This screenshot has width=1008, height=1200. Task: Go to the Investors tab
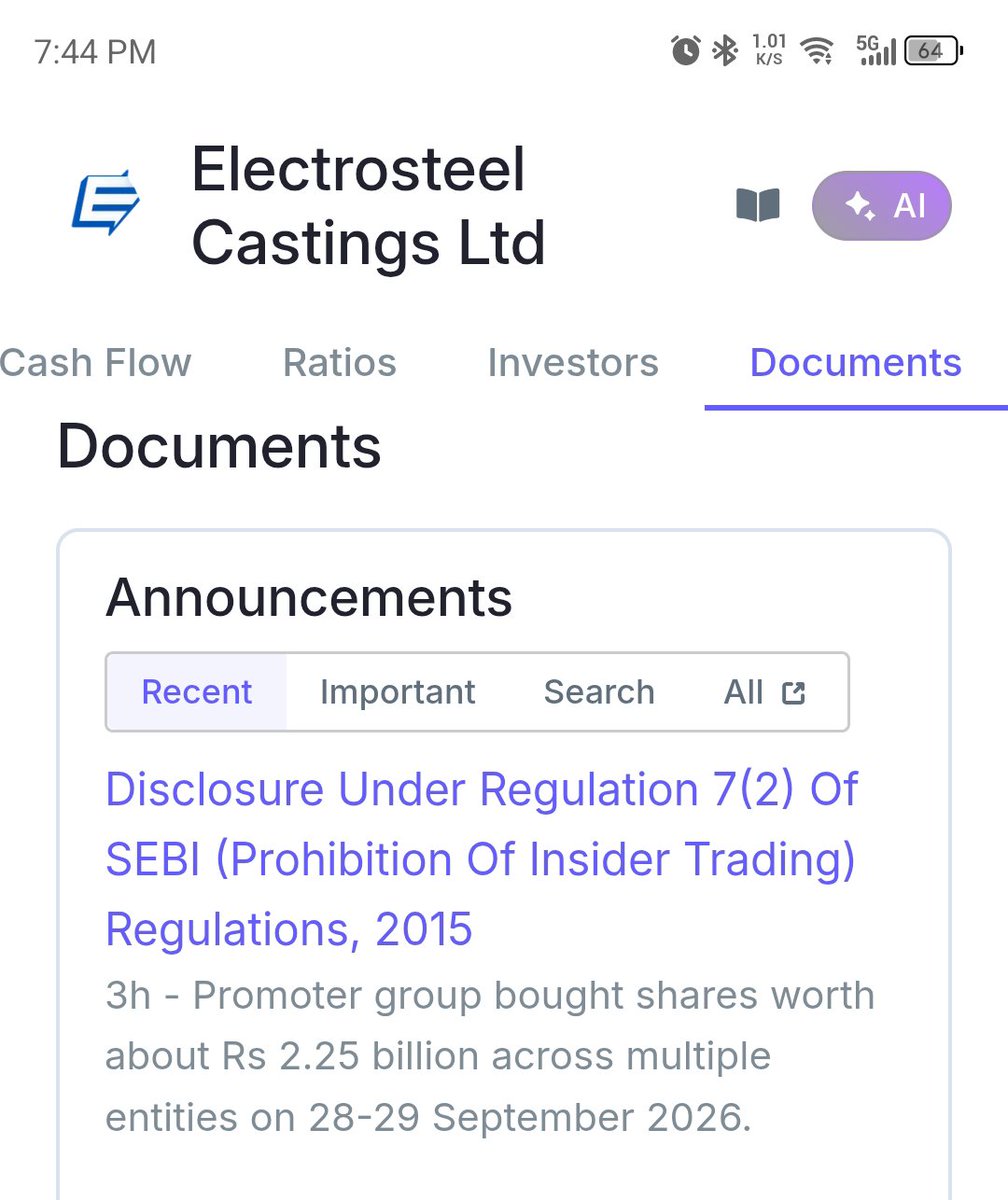click(x=573, y=362)
